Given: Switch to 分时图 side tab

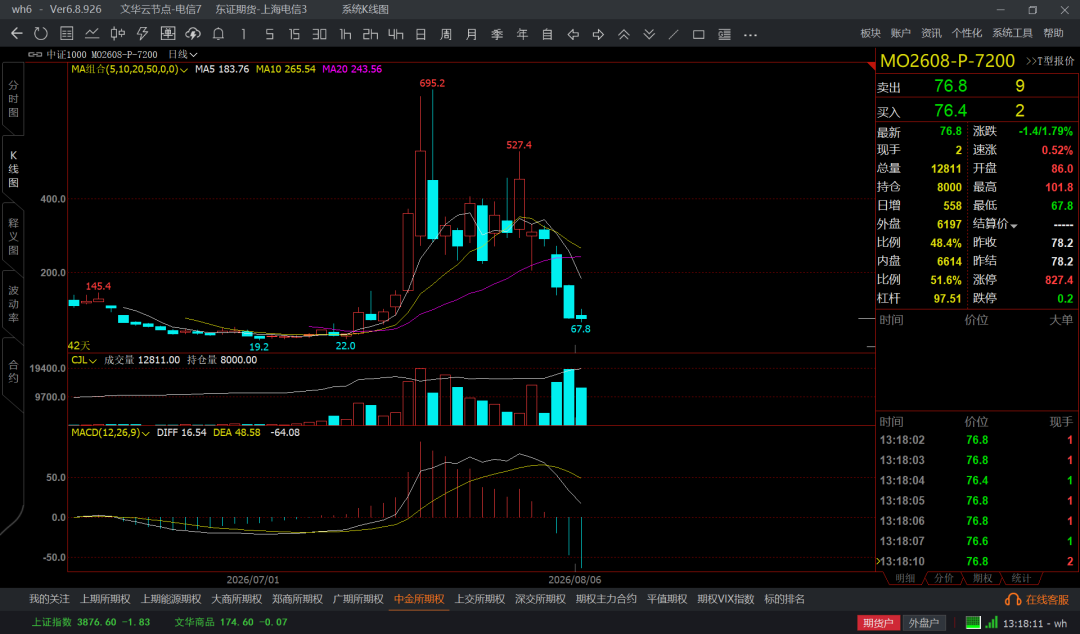Looking at the screenshot, I should (13, 99).
